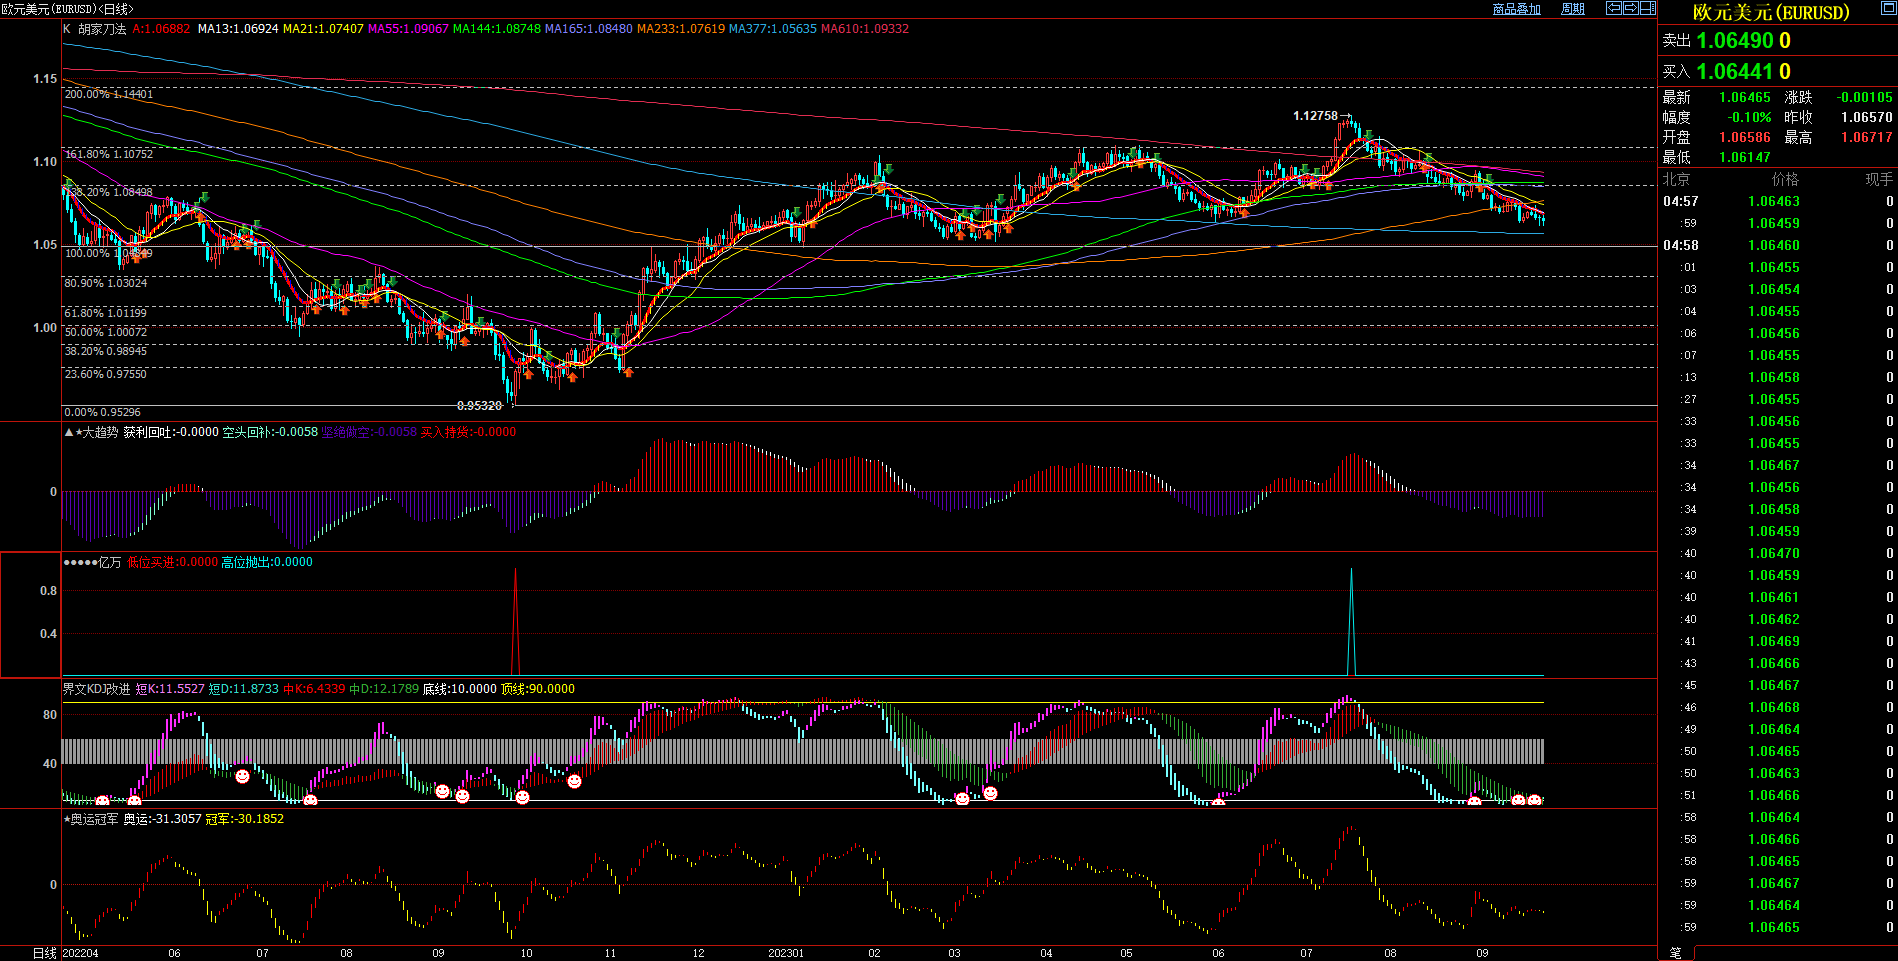
Task: Select the 日线 period label at bottom left
Action: tap(45, 953)
